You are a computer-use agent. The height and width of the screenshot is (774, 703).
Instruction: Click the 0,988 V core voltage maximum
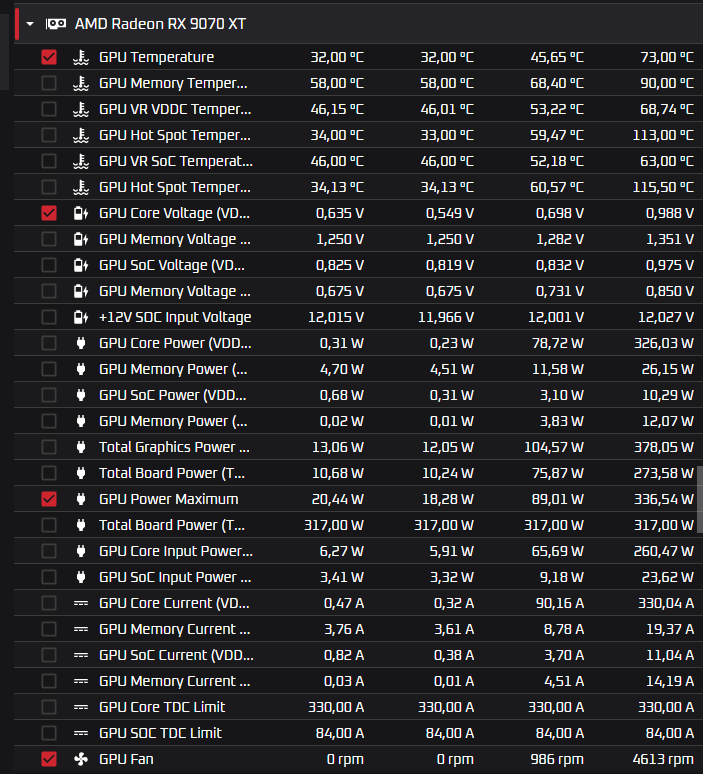point(670,213)
